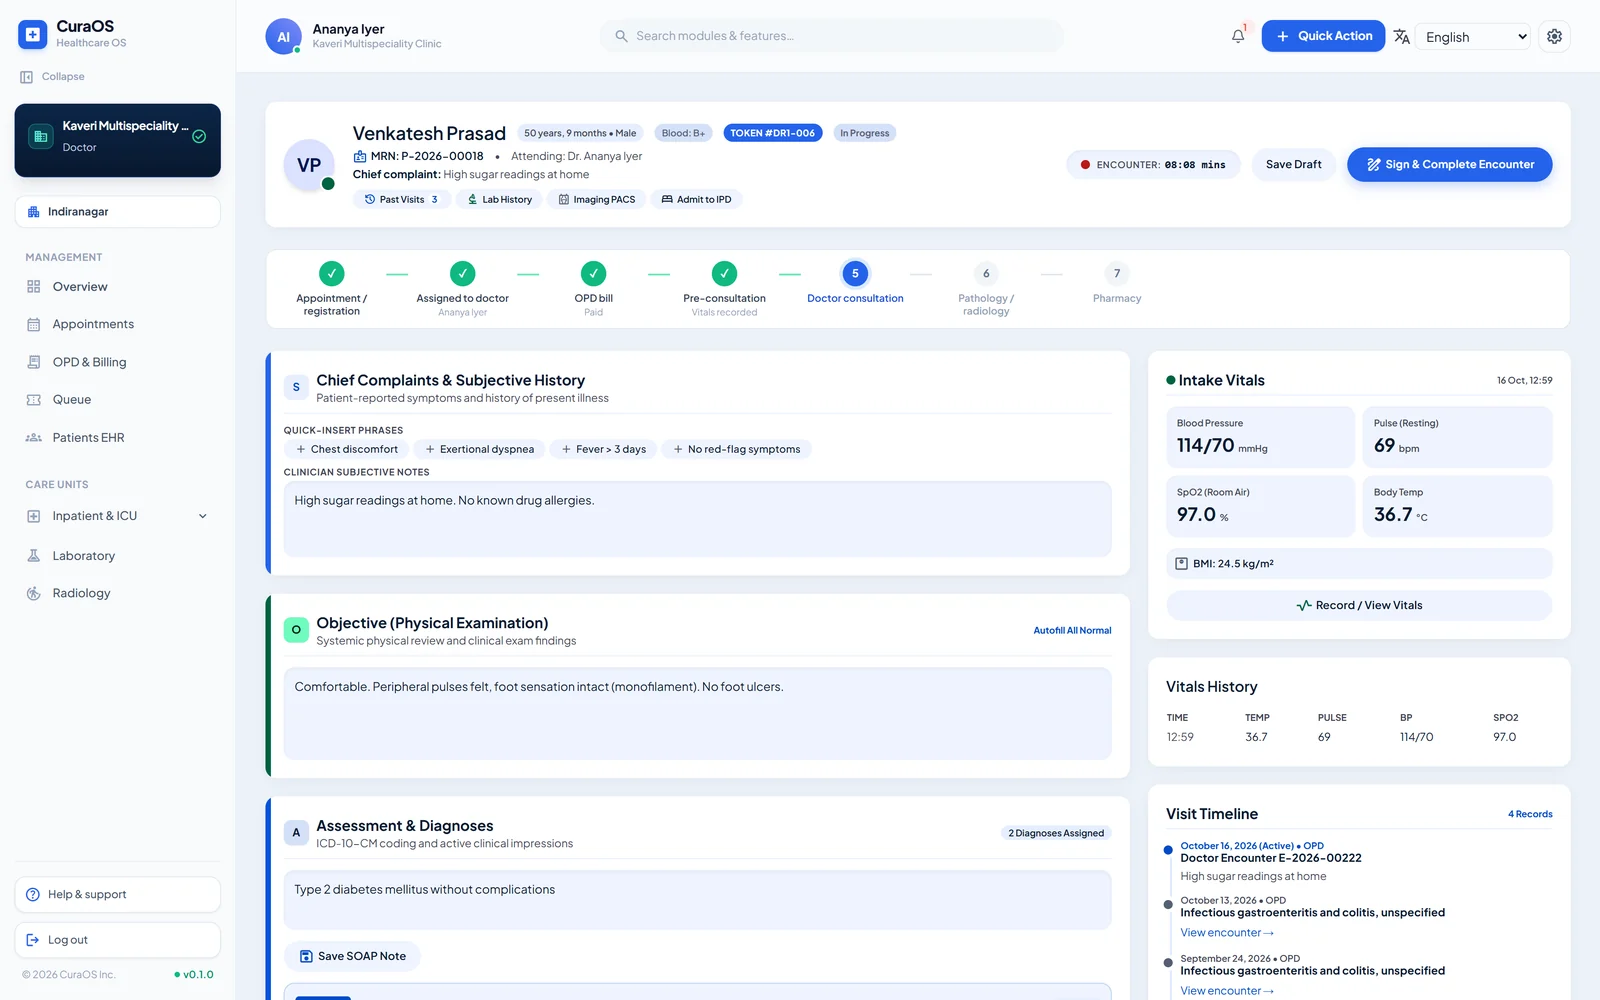The image size is (1600, 1000).
Task: Insert Fever > 3 days phrase
Action: [x=603, y=450]
